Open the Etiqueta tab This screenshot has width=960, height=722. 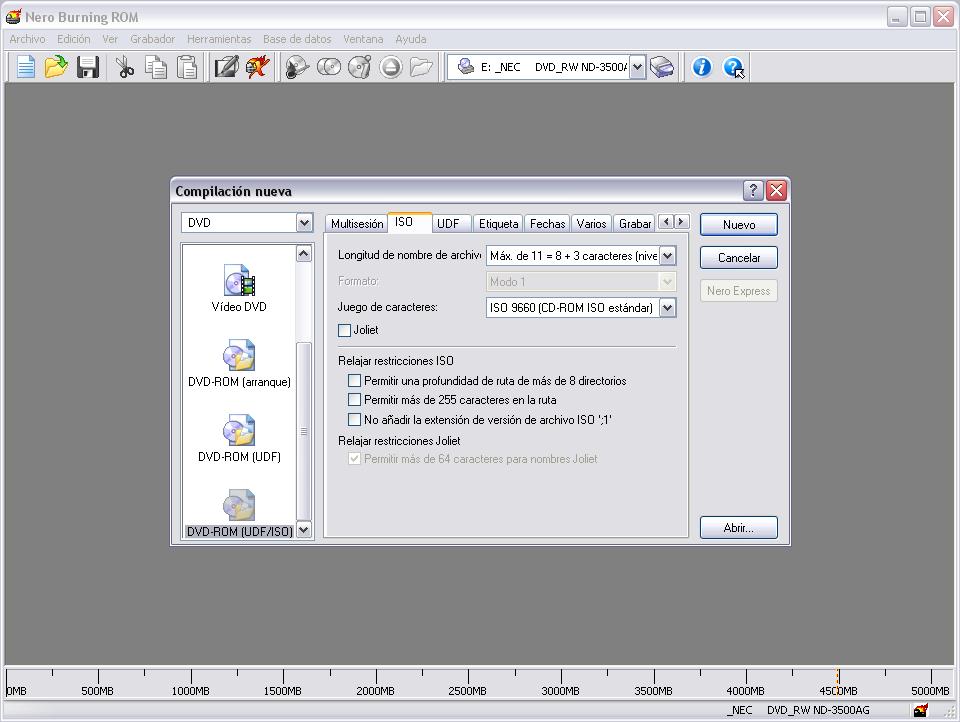tap(498, 224)
